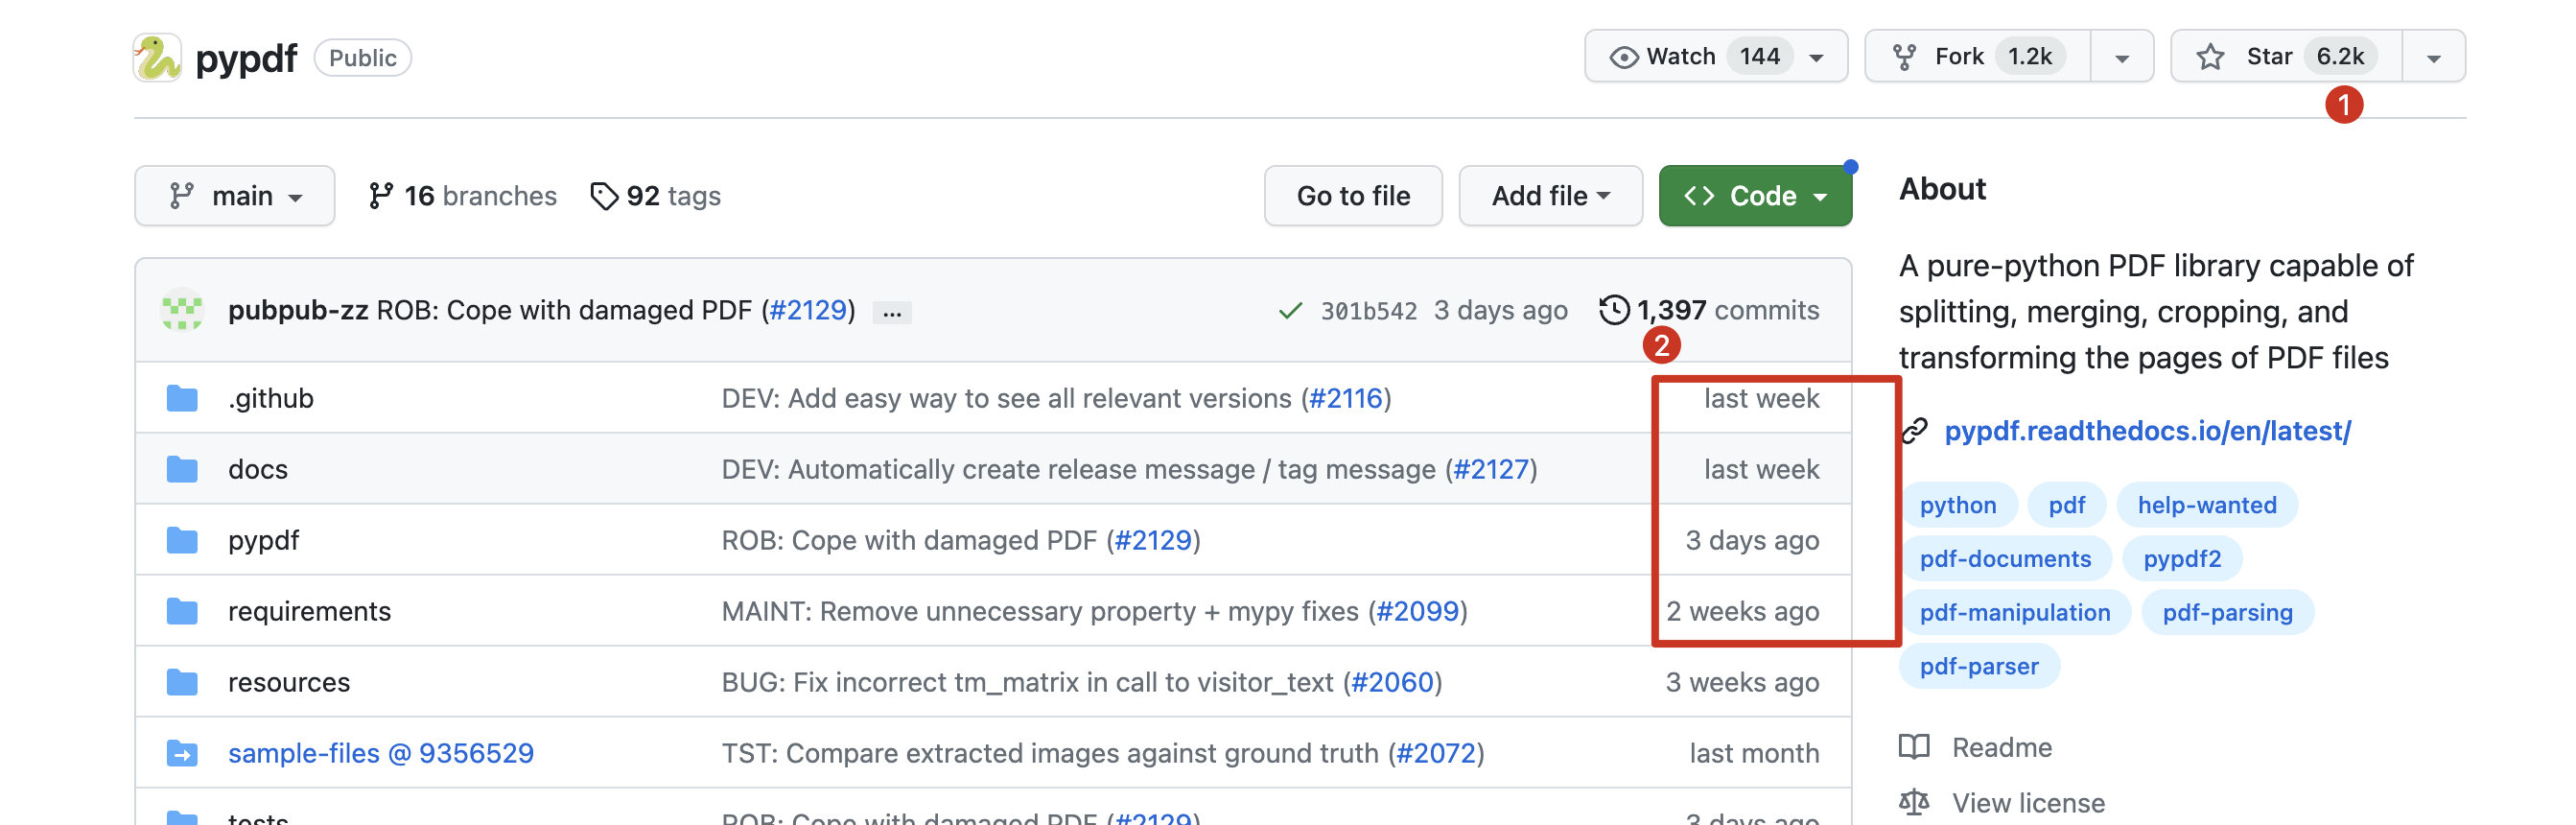This screenshot has height=825, width=2576.
Task: Click the View license scale icon
Action: pos(1914,802)
